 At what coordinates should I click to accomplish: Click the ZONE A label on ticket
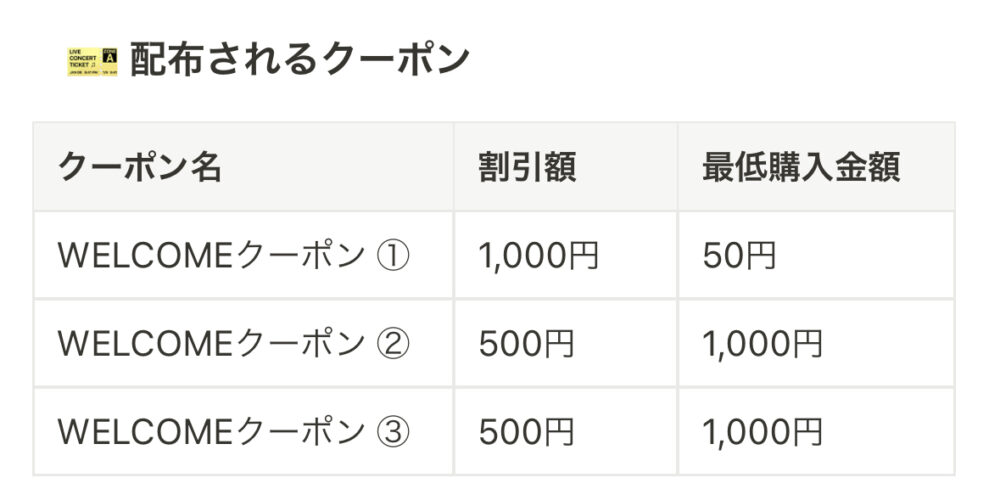pos(110,56)
